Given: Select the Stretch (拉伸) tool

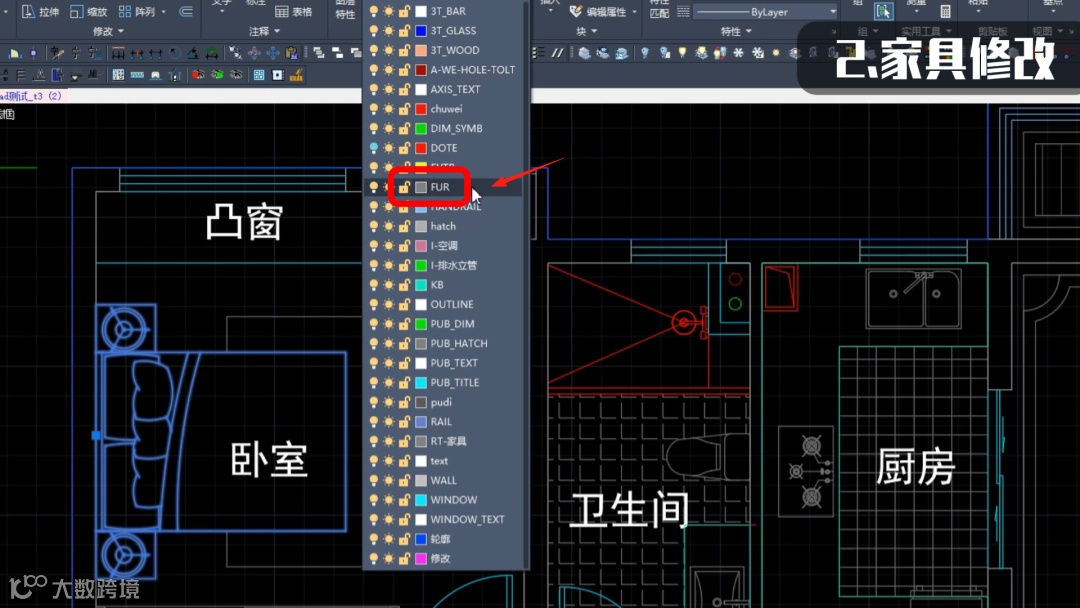Looking at the screenshot, I should (x=40, y=12).
